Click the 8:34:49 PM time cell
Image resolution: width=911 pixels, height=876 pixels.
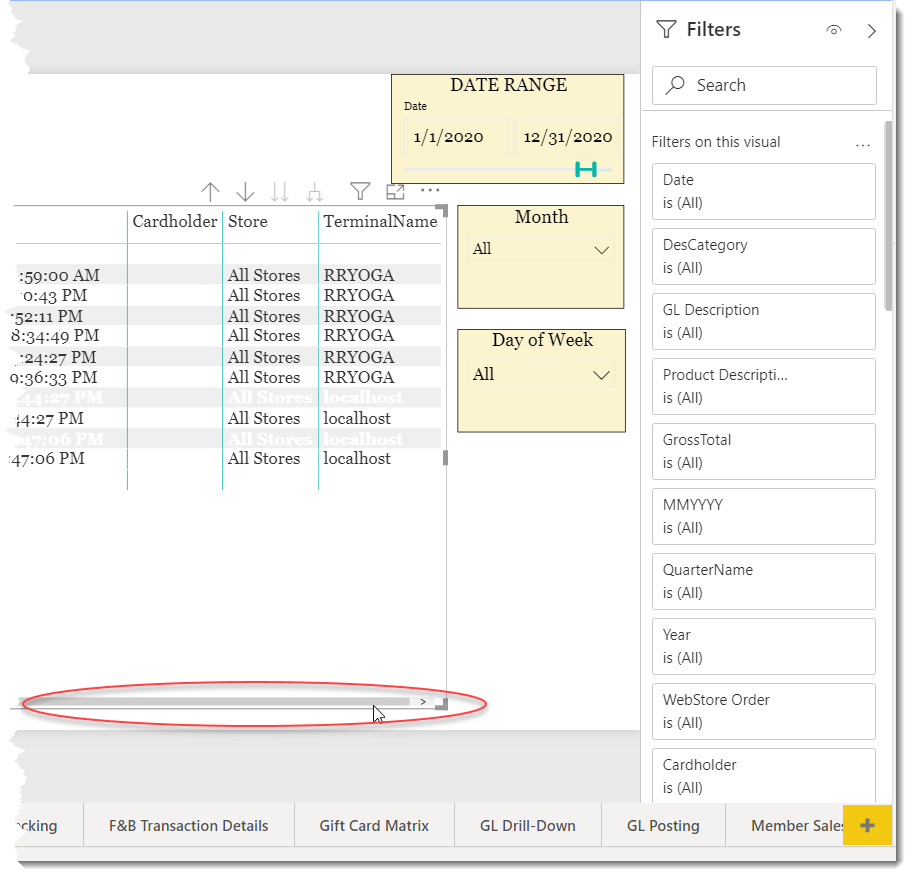[55, 336]
